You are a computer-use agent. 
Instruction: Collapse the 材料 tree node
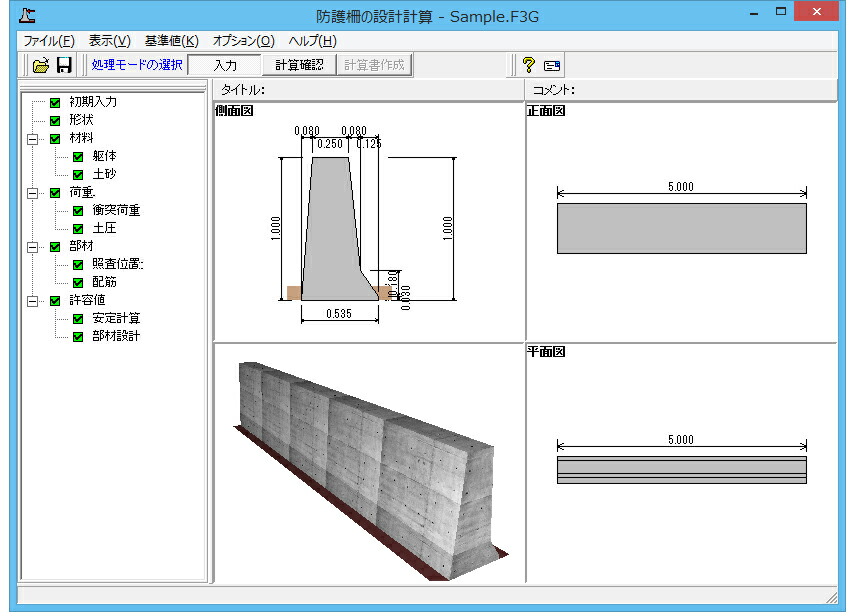click(x=33, y=139)
